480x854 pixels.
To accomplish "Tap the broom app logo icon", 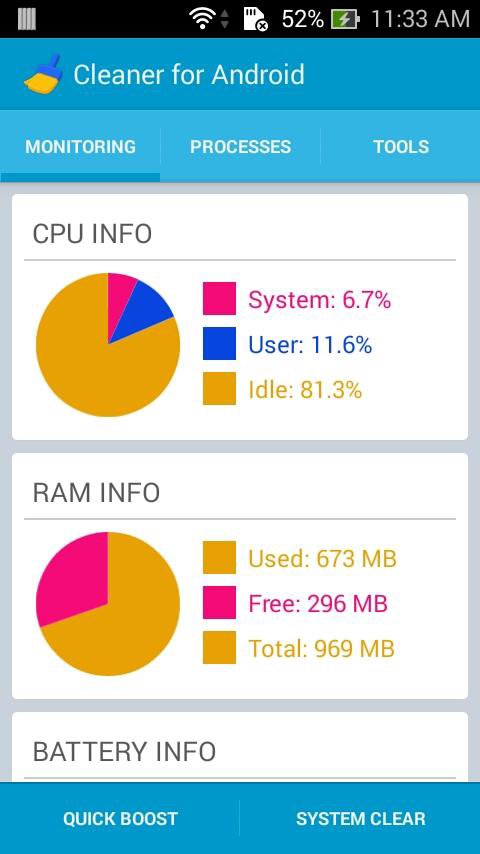I will [x=44, y=74].
